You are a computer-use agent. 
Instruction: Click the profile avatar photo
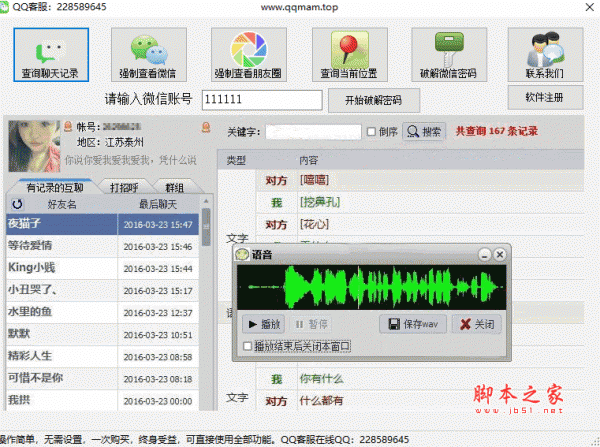tap(34, 146)
